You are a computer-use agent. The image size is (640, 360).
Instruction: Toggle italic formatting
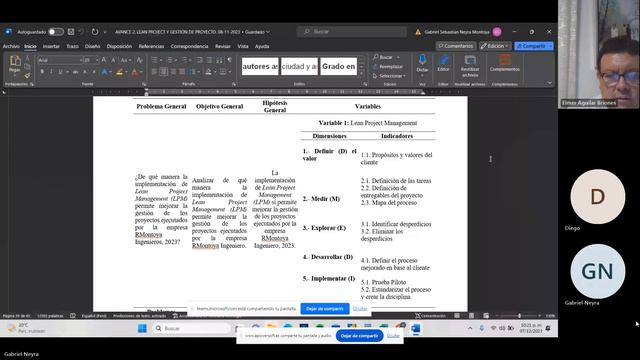51,72
